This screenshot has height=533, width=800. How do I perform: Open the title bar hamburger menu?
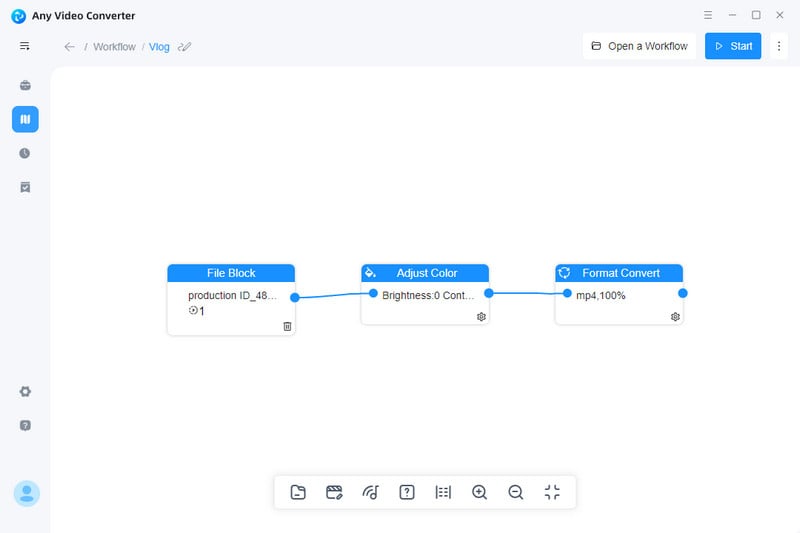point(708,15)
